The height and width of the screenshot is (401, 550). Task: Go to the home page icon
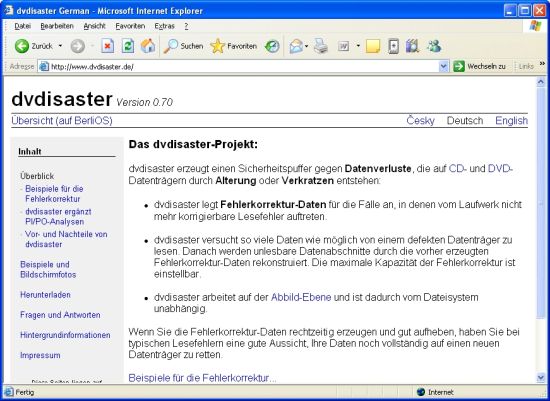pyautogui.click(x=148, y=46)
